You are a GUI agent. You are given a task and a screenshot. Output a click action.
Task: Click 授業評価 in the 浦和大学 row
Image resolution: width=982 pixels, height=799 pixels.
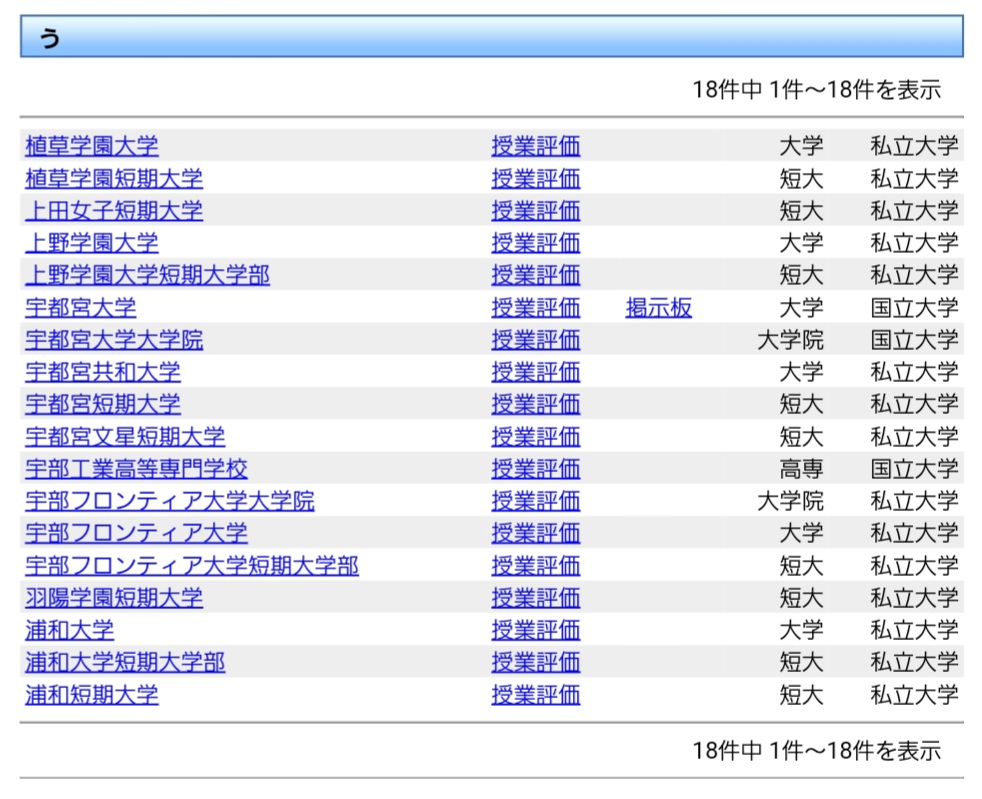(535, 630)
